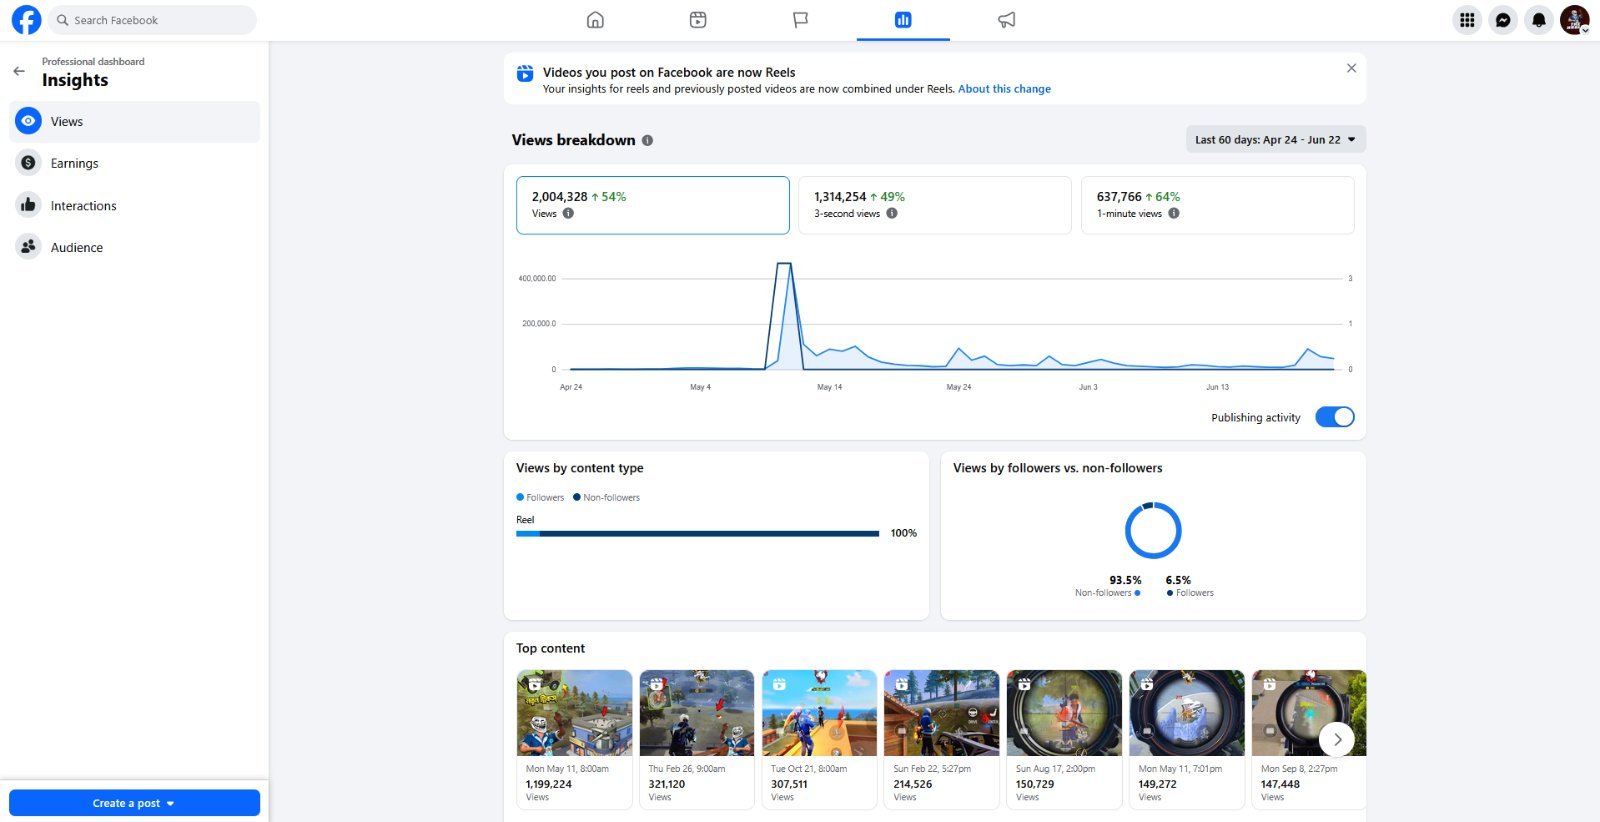Select the 2,004,328 Views metric card
1600x822 pixels.
coord(653,205)
